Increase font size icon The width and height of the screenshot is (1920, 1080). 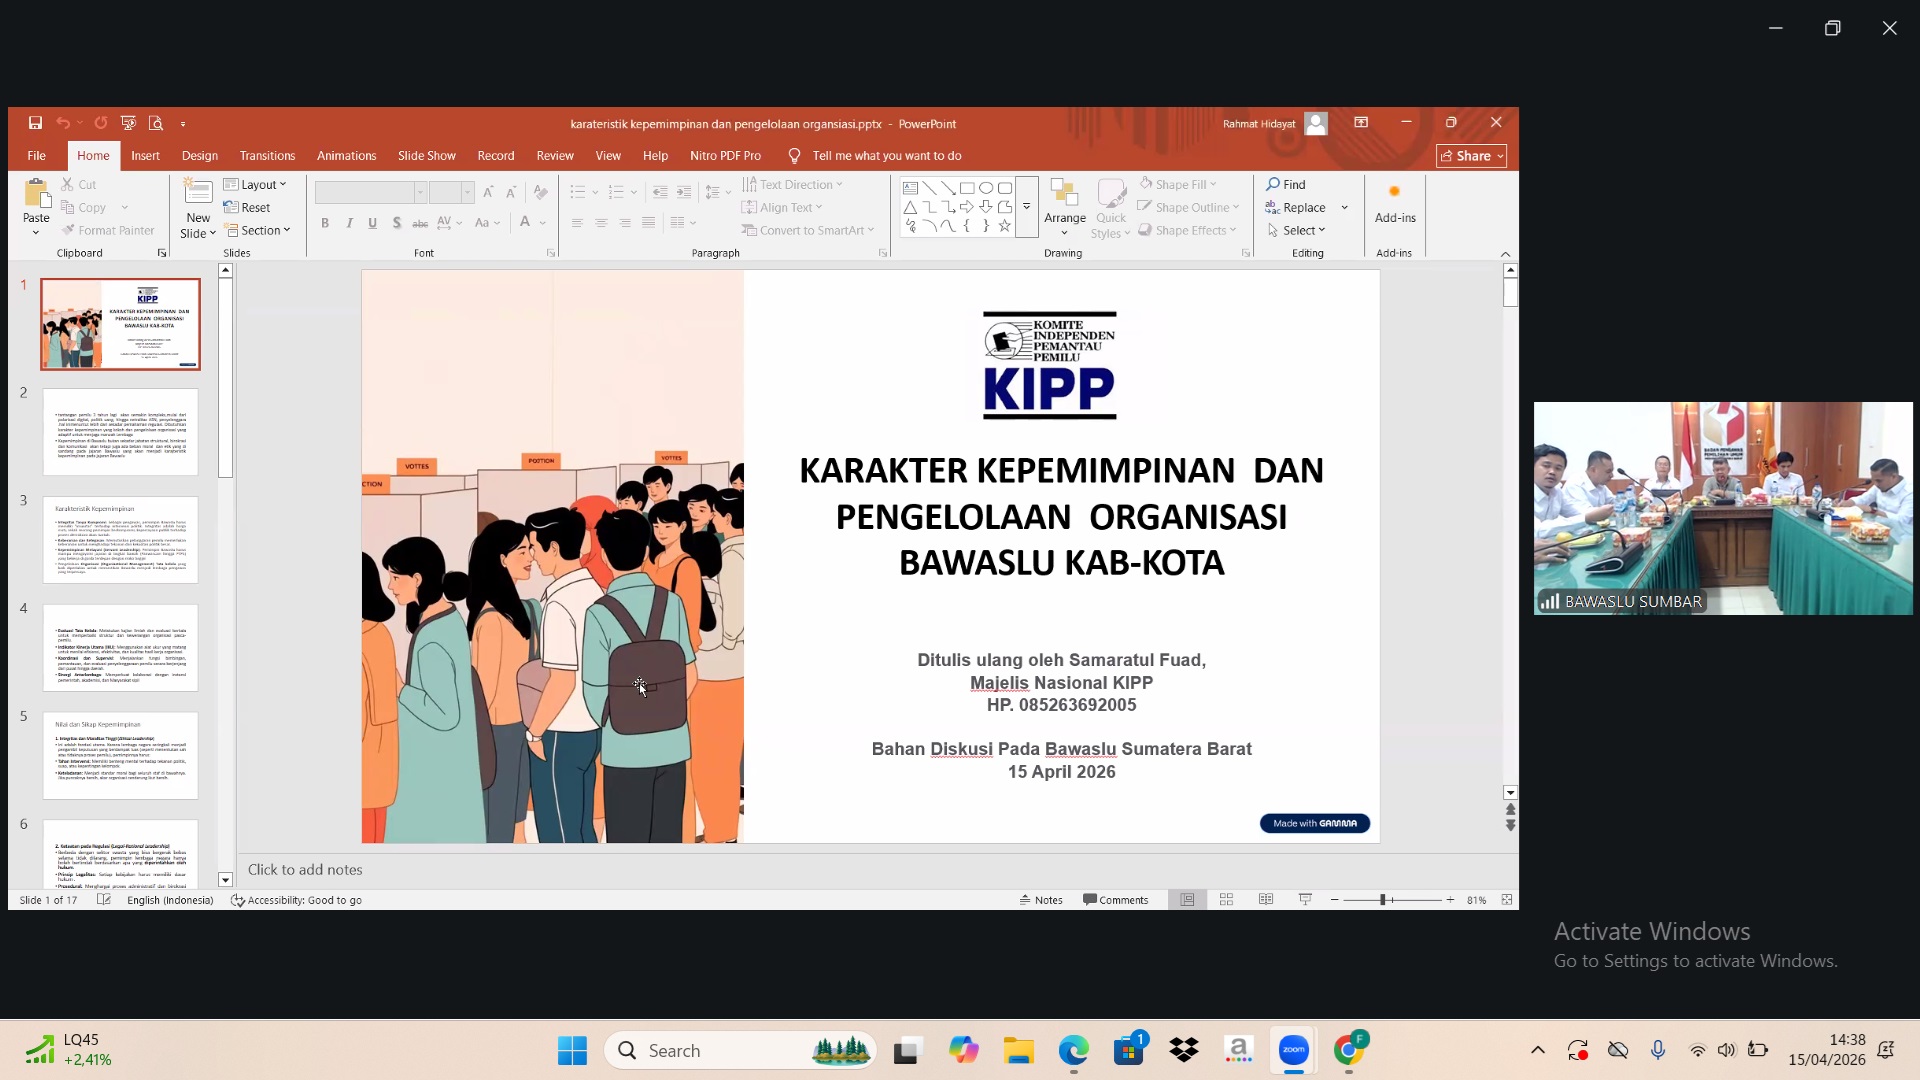click(488, 192)
